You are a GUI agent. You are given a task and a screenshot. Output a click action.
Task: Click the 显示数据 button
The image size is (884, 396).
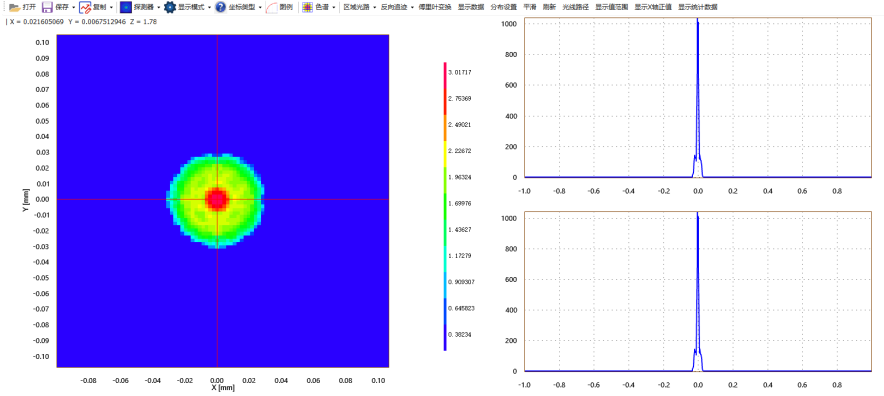coord(471,7)
